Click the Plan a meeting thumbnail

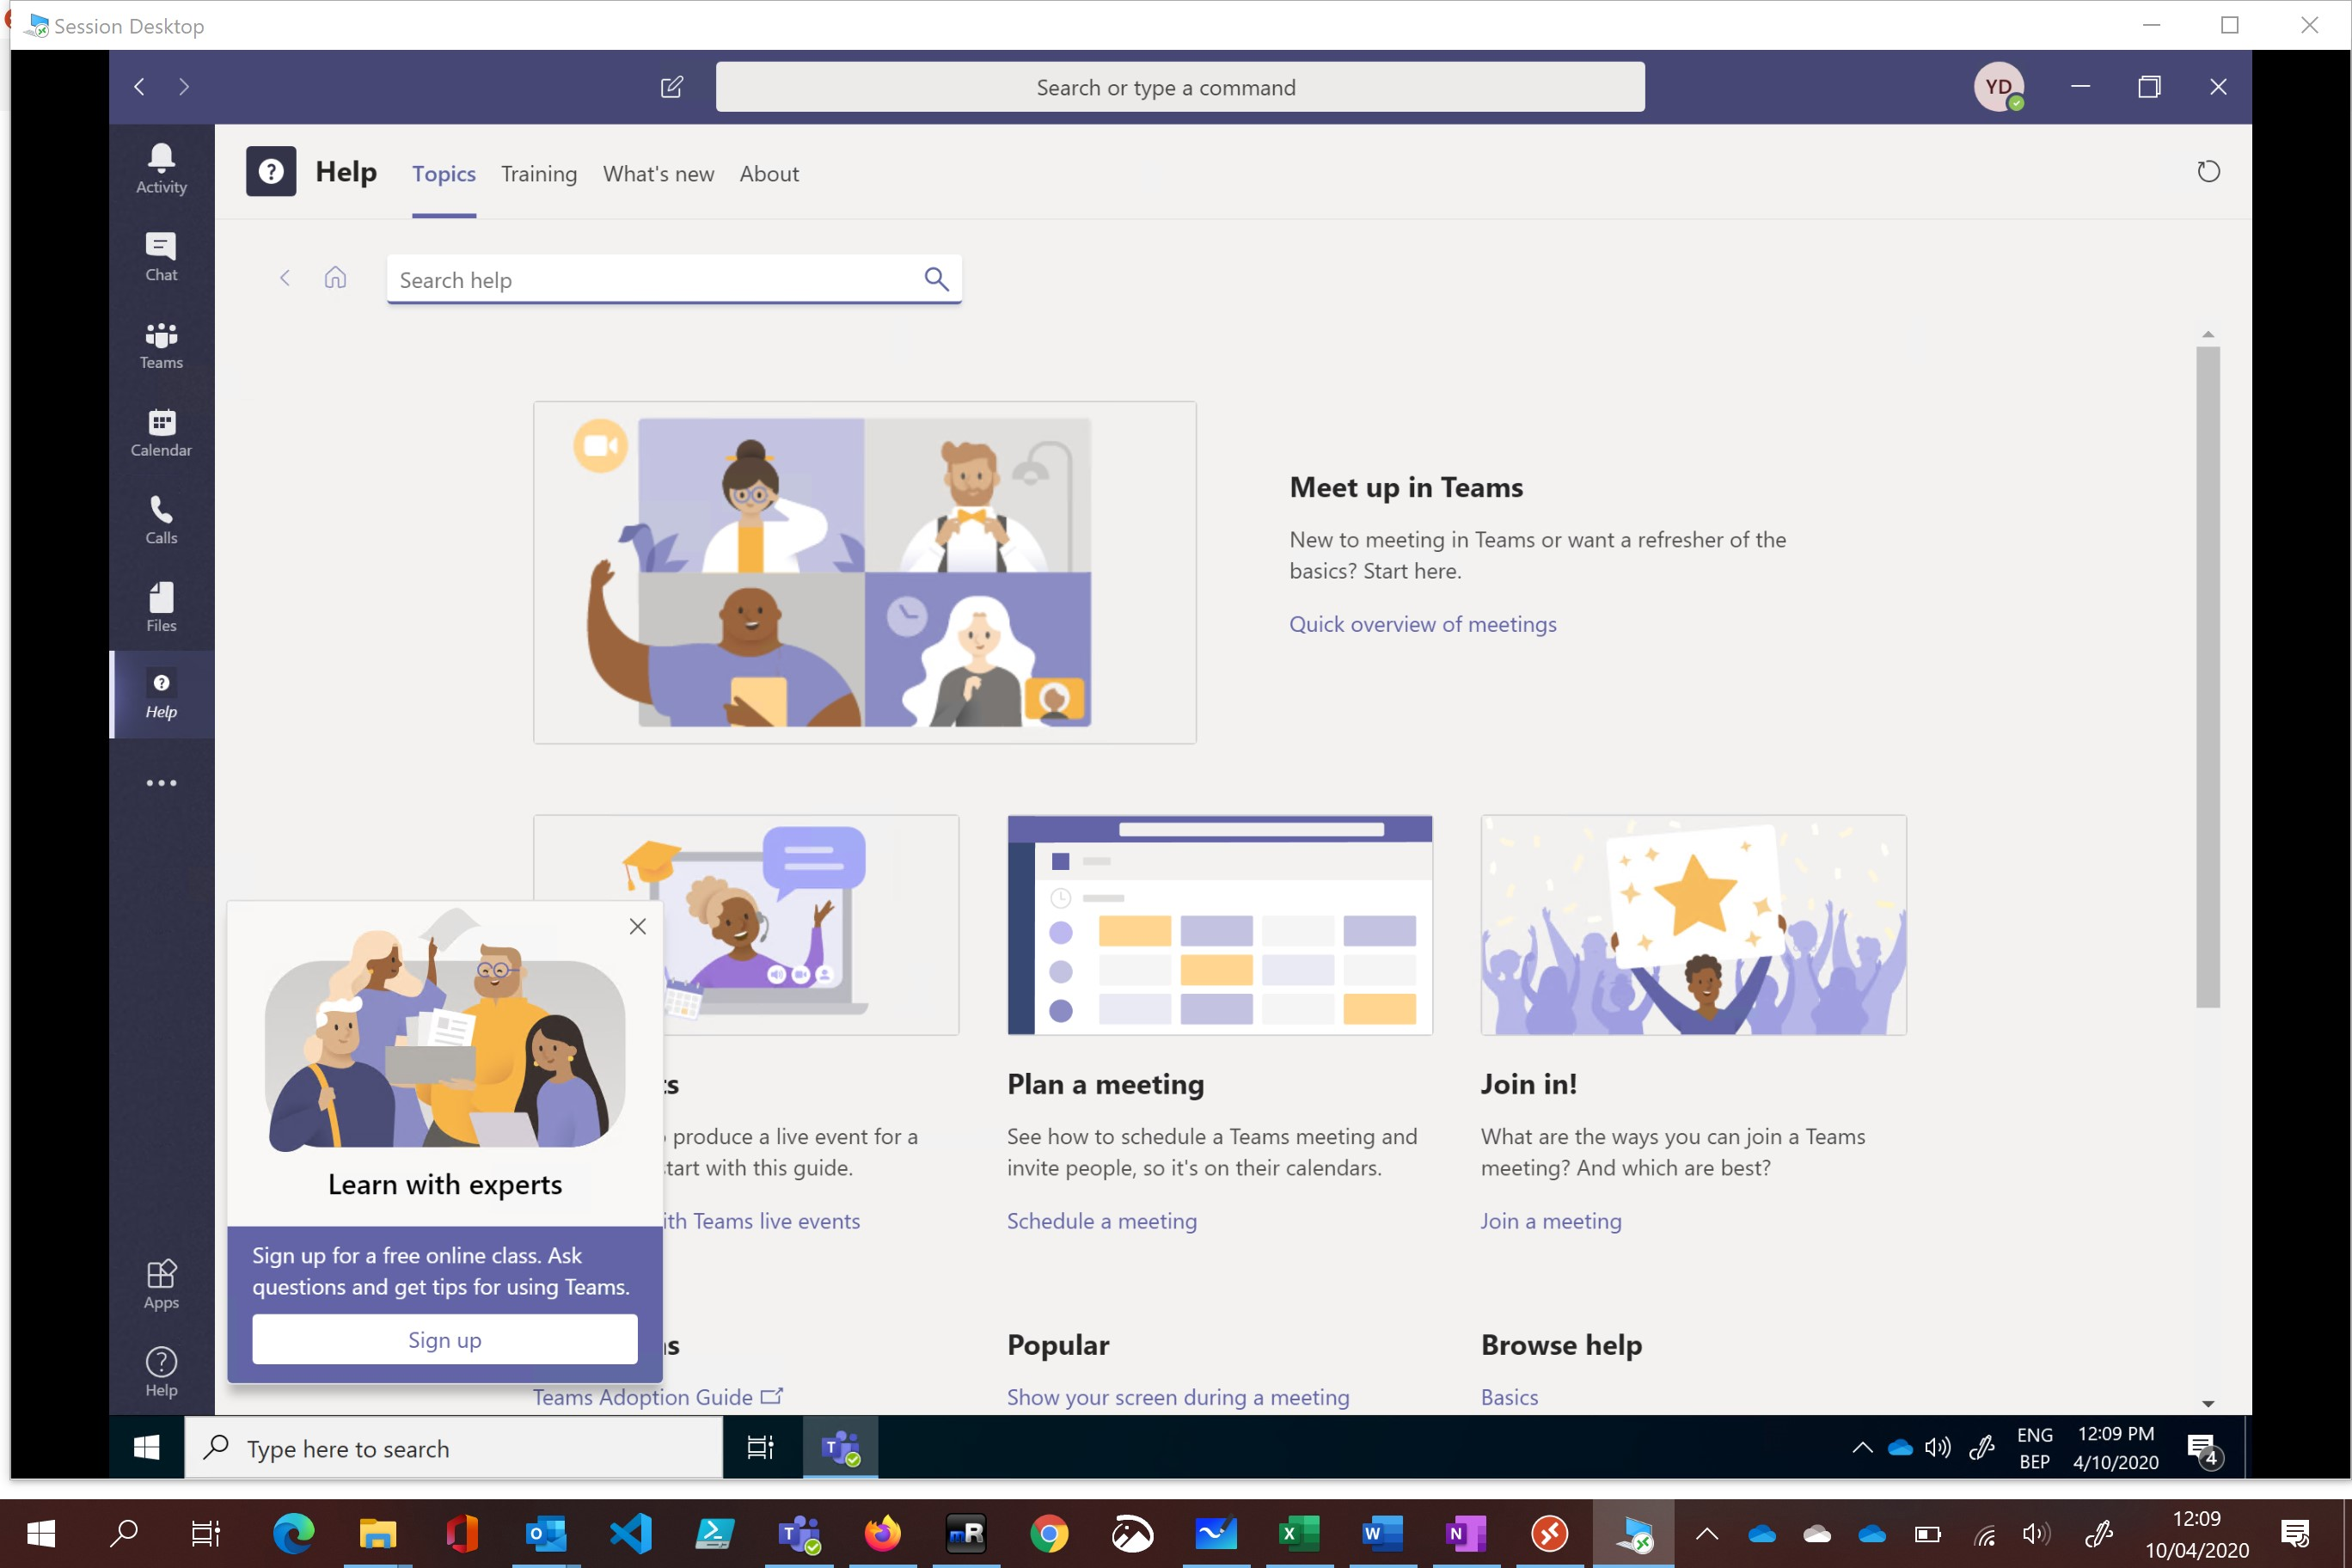click(1220, 925)
